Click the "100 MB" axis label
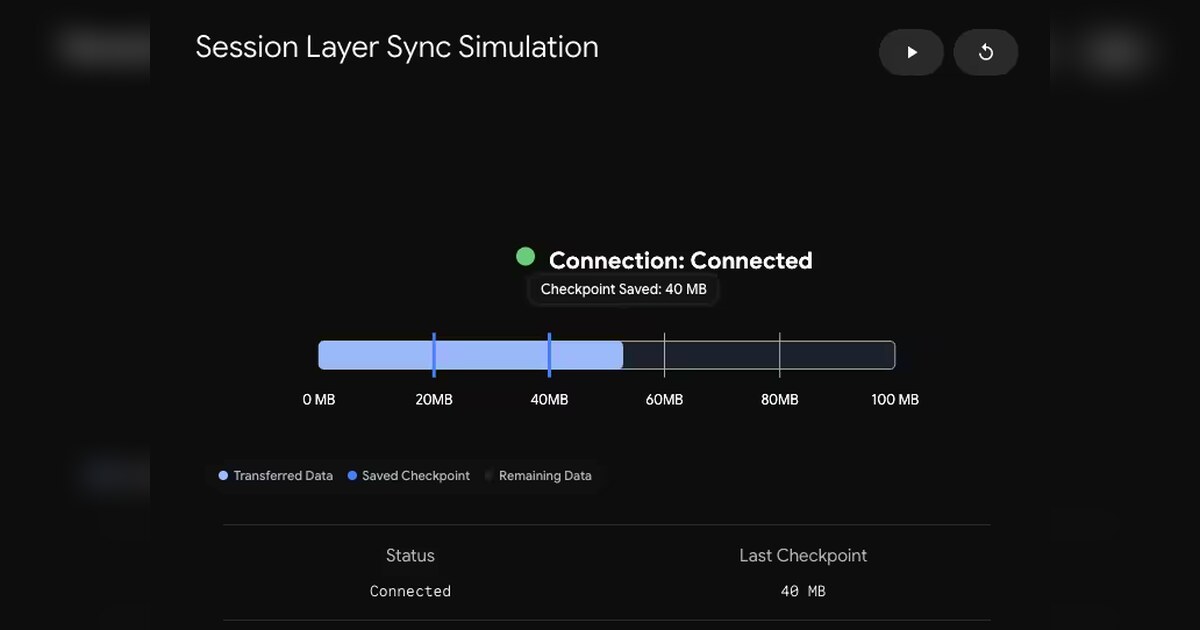The width and height of the screenshot is (1200, 630). point(895,400)
